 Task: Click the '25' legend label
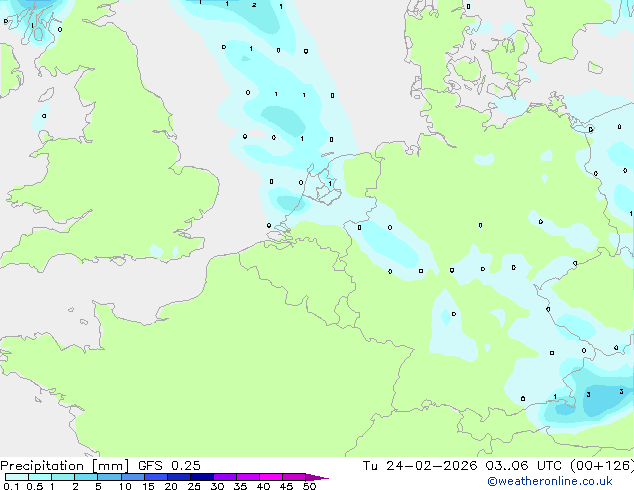pos(194,486)
